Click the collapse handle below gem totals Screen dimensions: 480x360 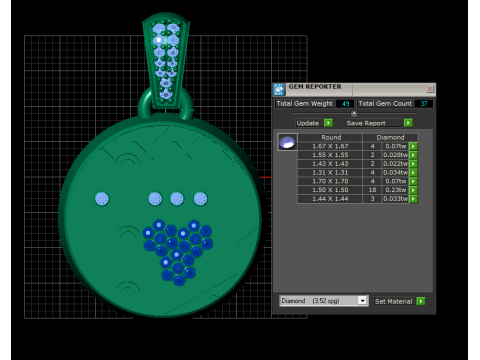[354, 113]
